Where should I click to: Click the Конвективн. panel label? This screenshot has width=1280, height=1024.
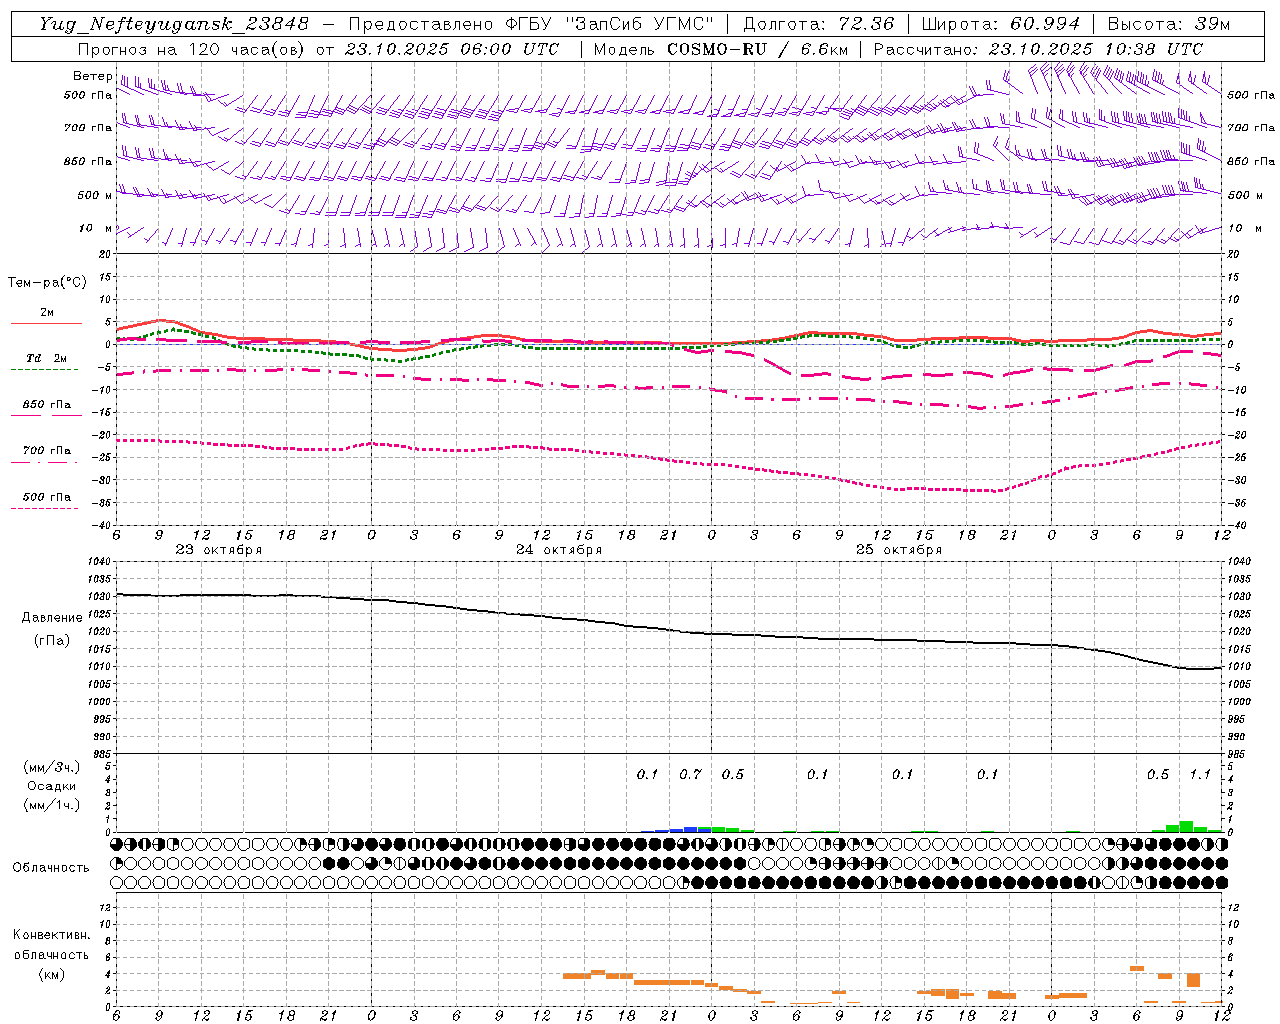(52, 935)
